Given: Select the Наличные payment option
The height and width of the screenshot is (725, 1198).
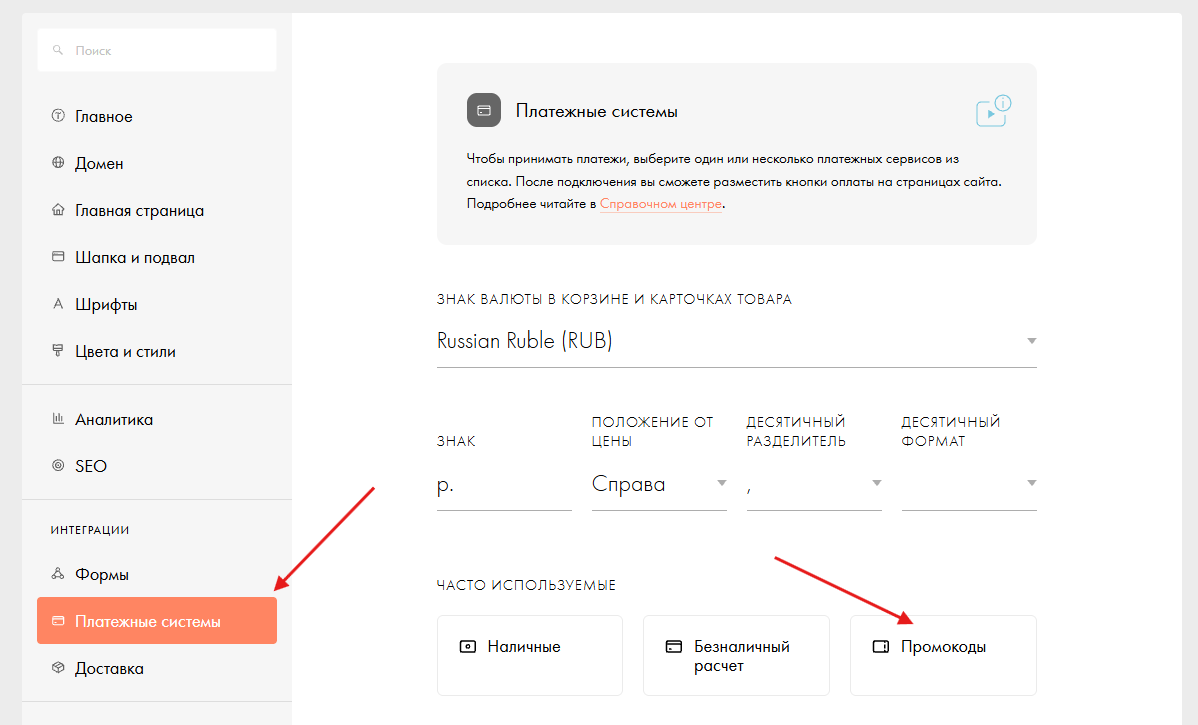Looking at the screenshot, I should click(529, 655).
